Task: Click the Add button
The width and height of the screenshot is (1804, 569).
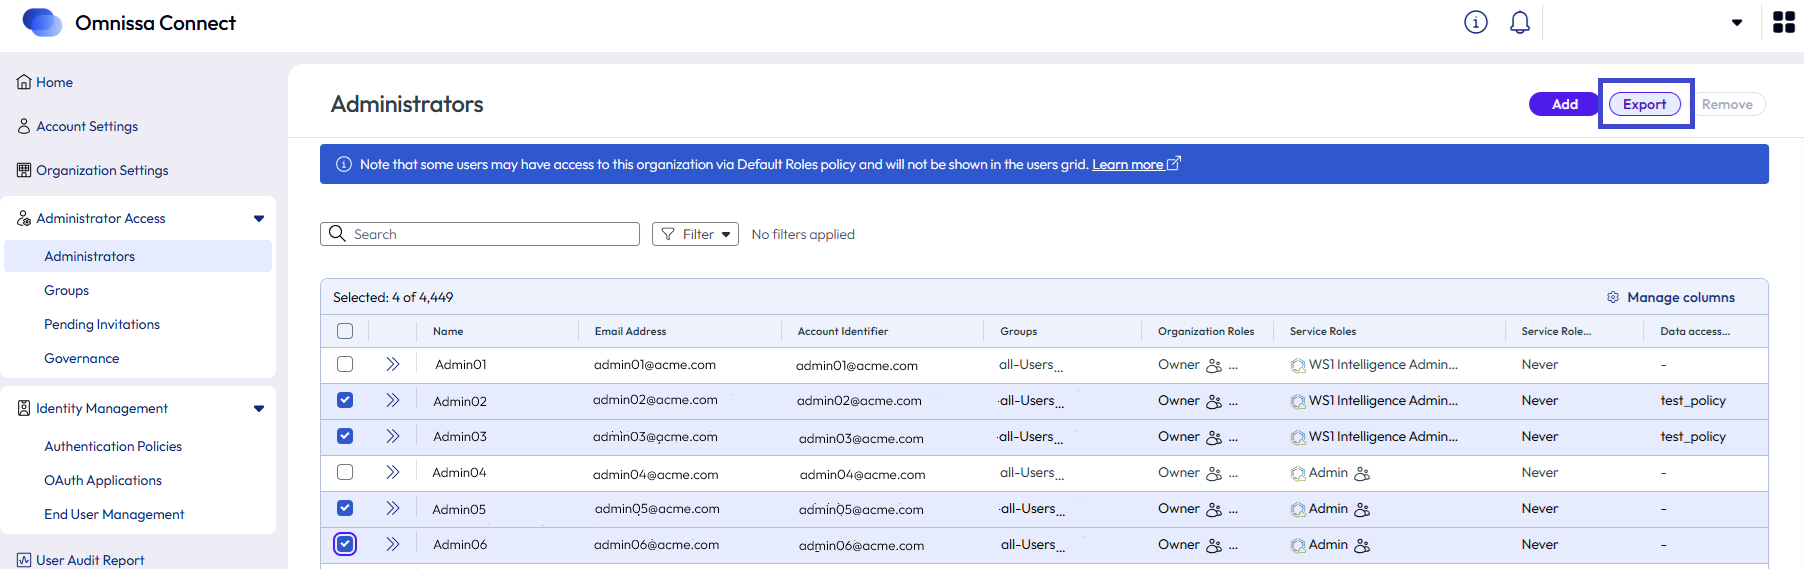Action: pos(1565,104)
